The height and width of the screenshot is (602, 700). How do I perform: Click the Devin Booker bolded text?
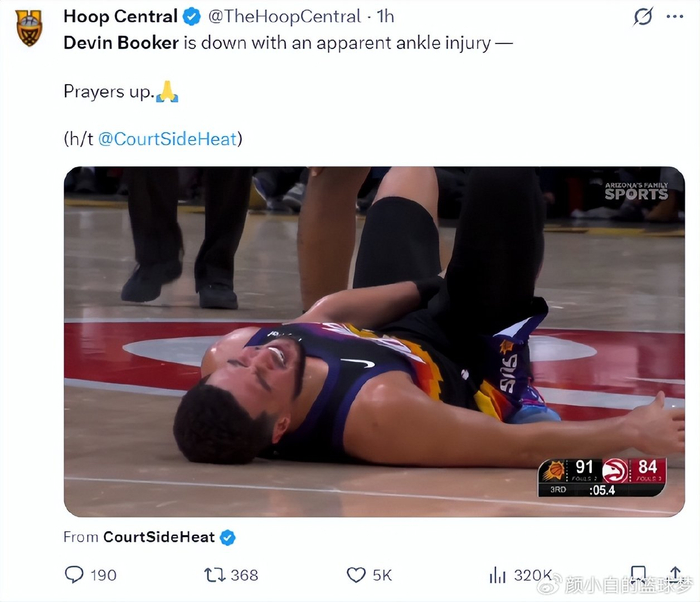click(x=122, y=43)
